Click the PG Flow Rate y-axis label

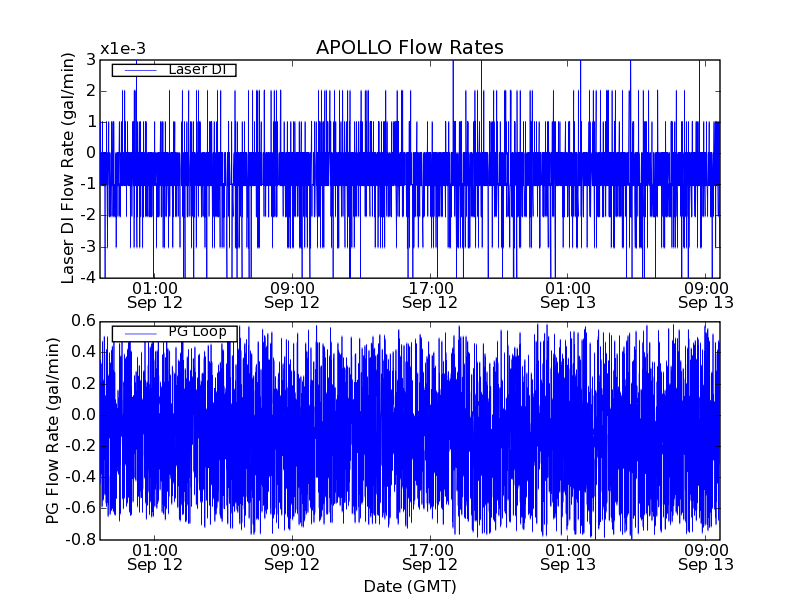click(x=52, y=430)
